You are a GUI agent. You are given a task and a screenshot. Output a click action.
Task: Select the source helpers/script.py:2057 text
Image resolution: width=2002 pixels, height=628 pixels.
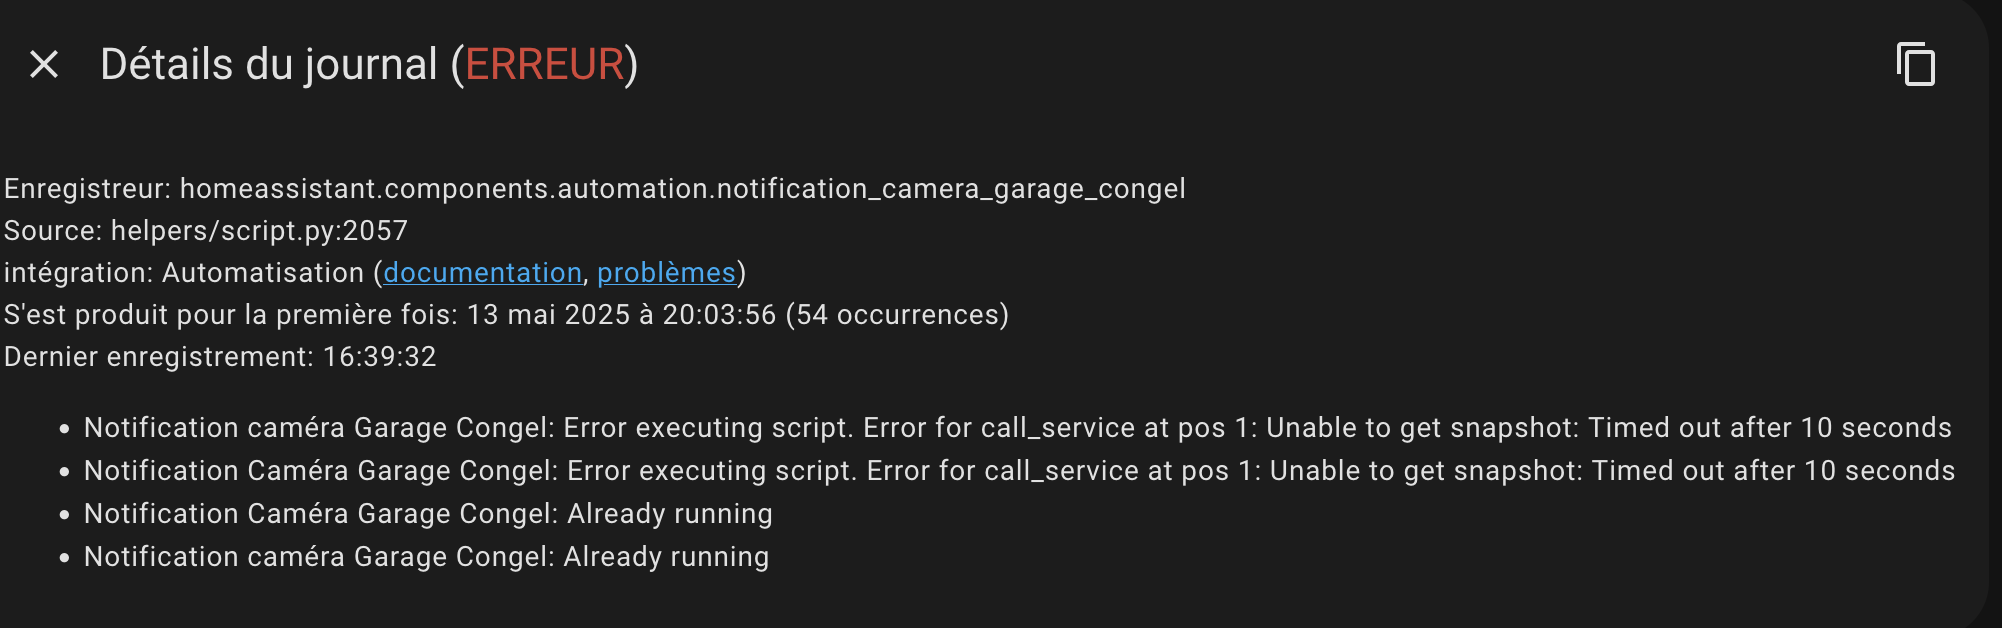pyautogui.click(x=259, y=231)
